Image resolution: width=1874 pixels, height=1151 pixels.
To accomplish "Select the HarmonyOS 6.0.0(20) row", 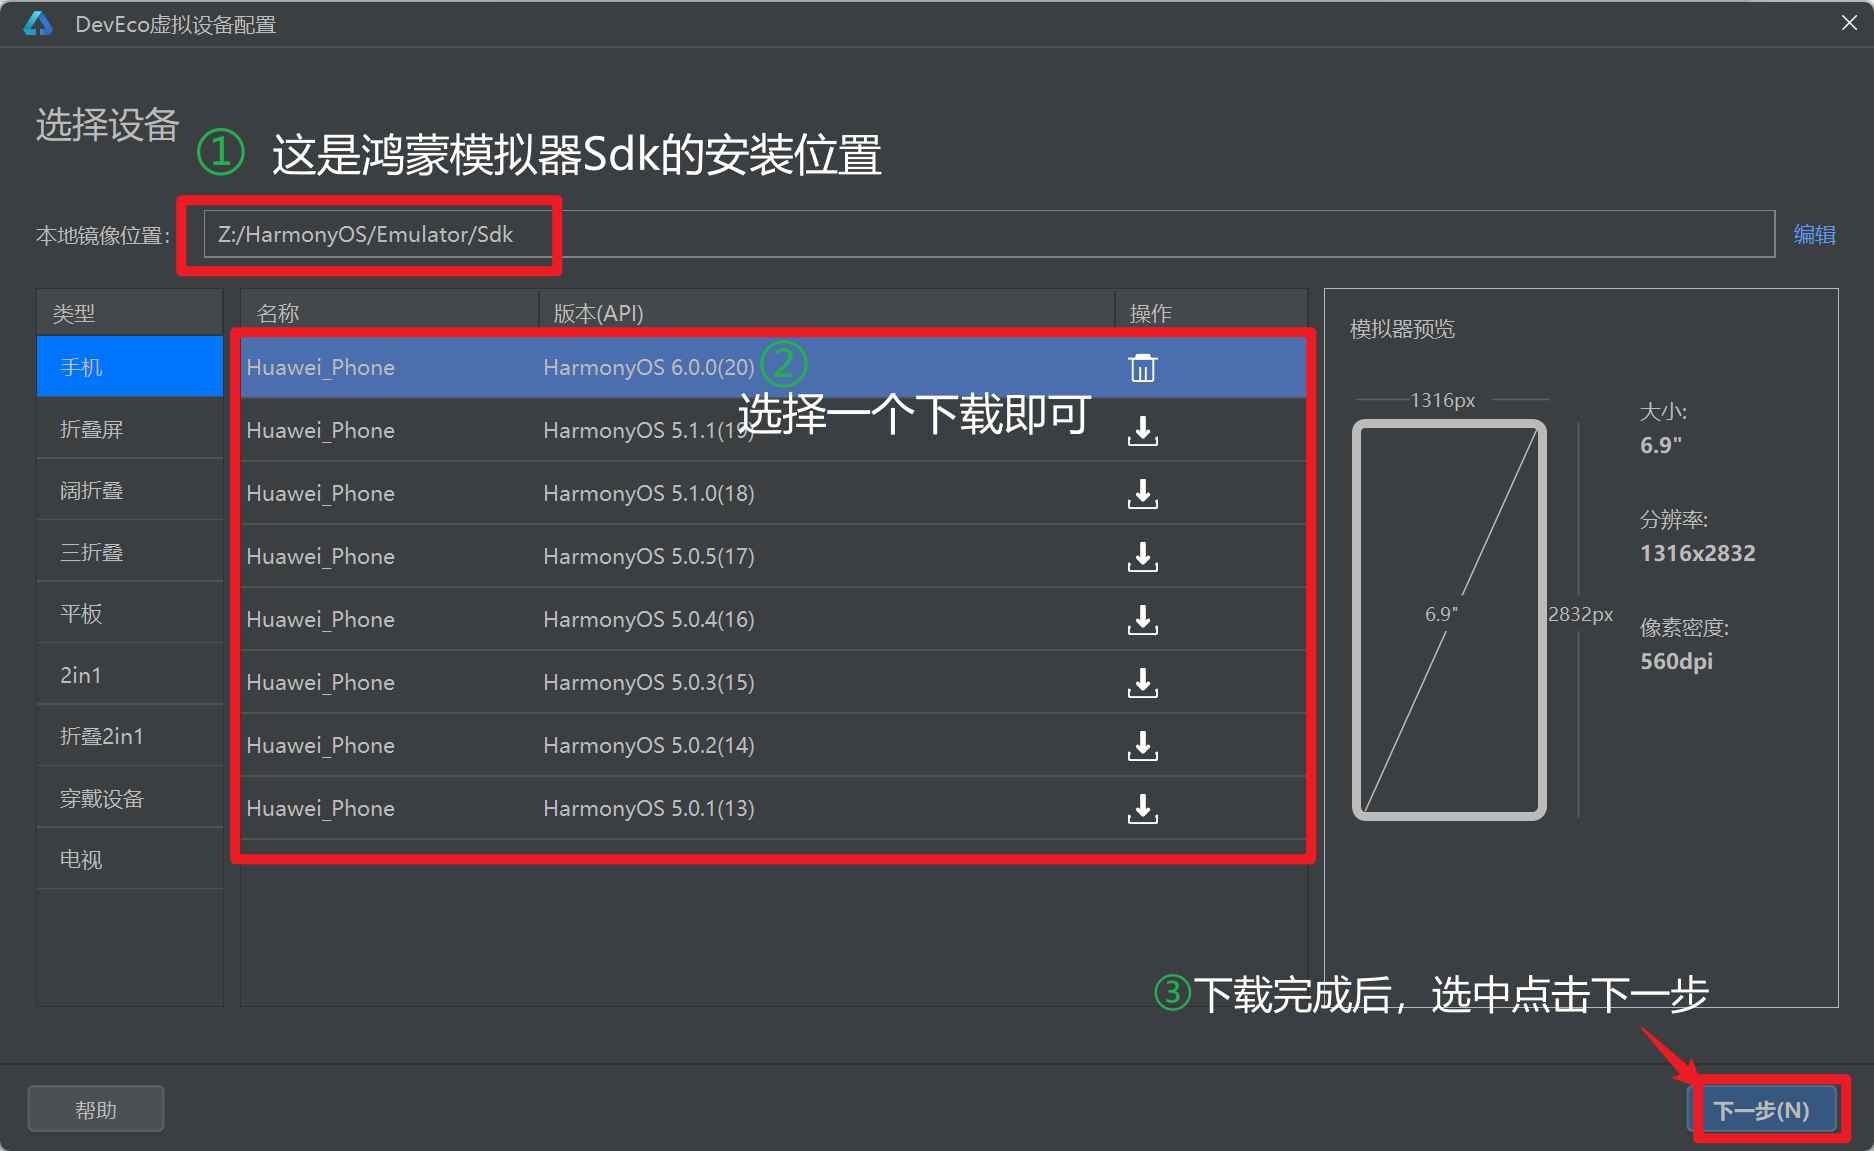I will [x=773, y=367].
